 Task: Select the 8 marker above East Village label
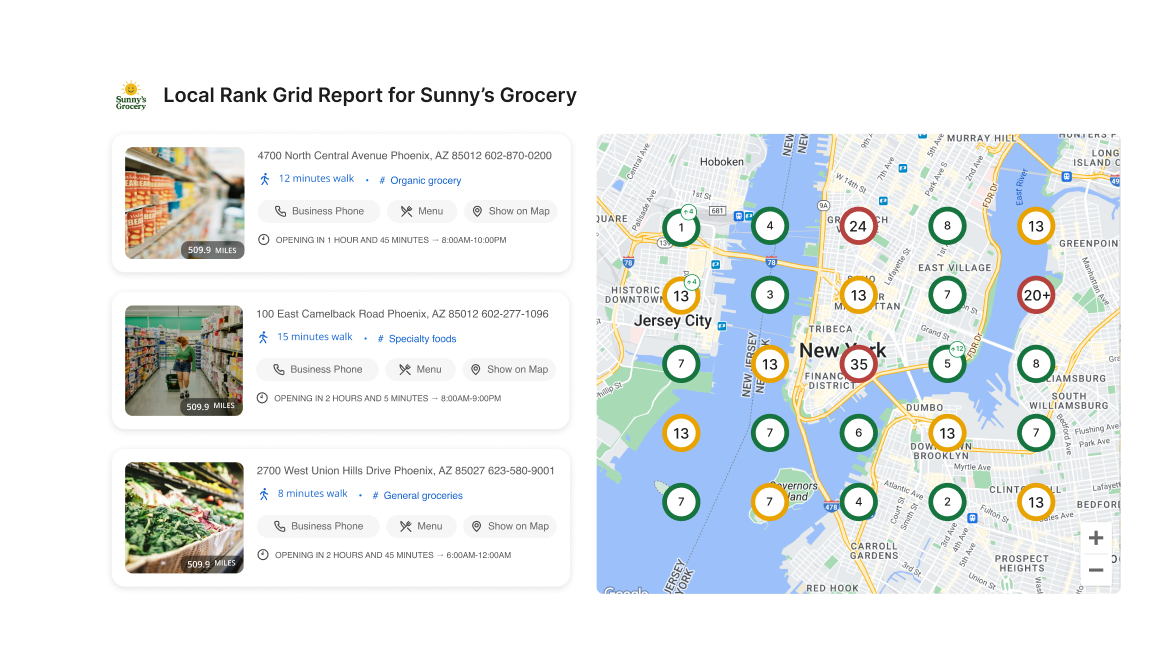947,226
